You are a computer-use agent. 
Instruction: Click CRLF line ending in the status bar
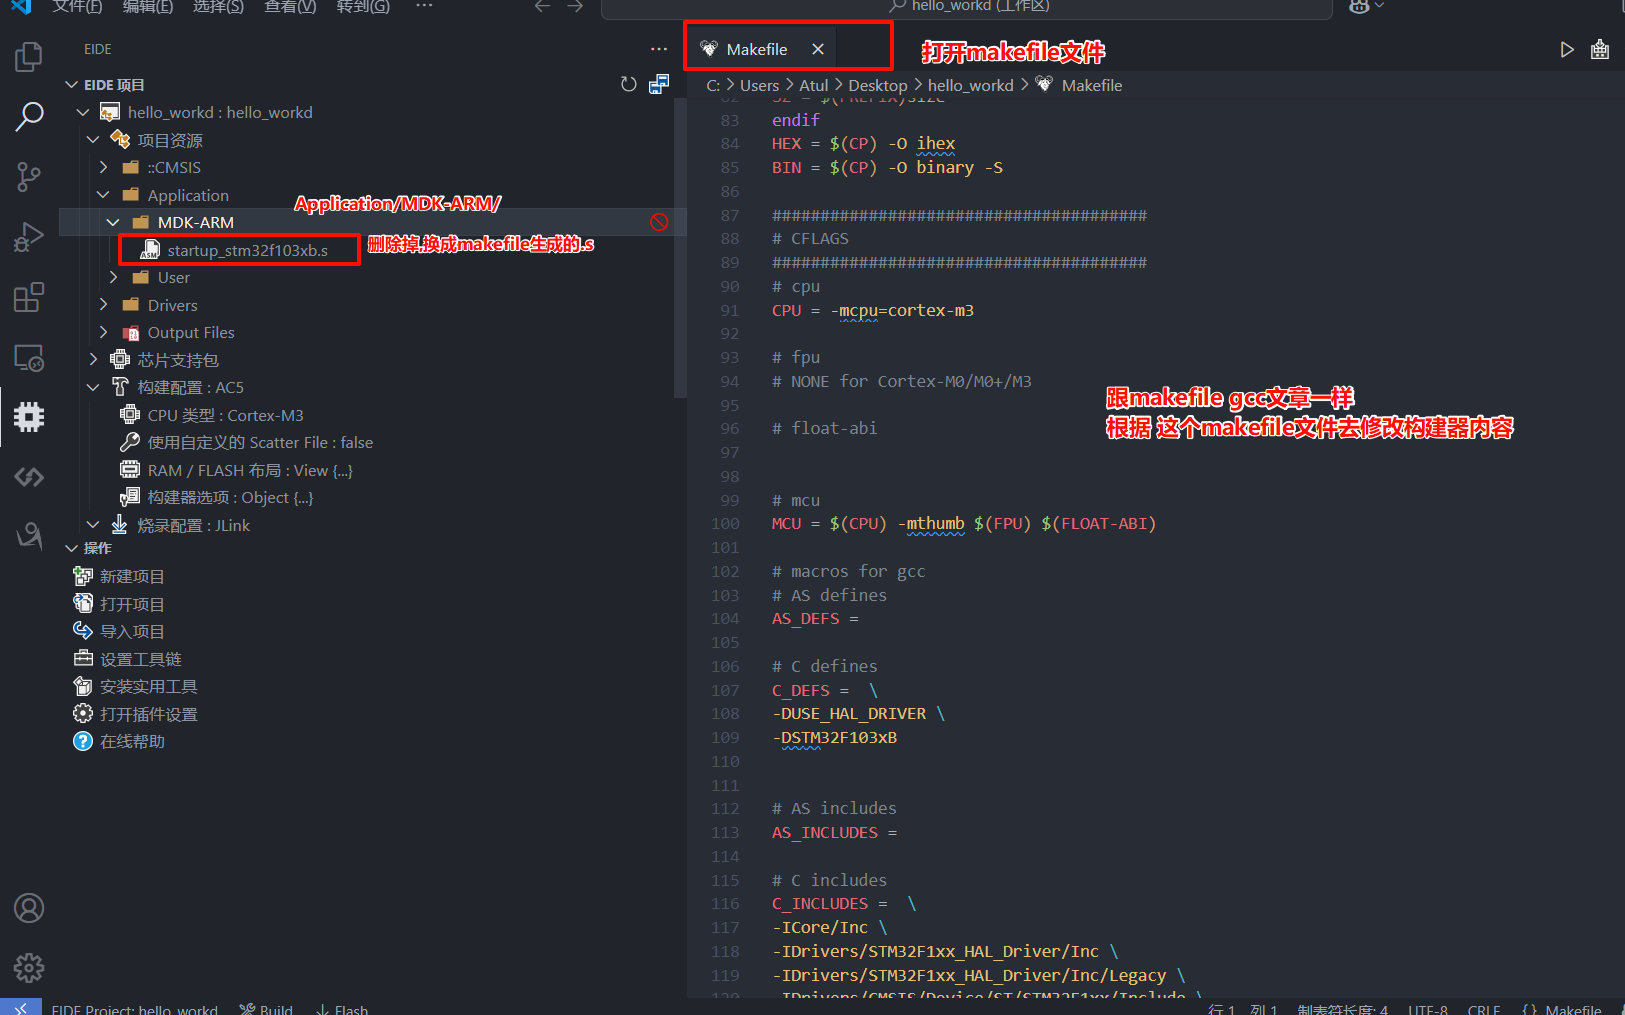pos(1484,1009)
